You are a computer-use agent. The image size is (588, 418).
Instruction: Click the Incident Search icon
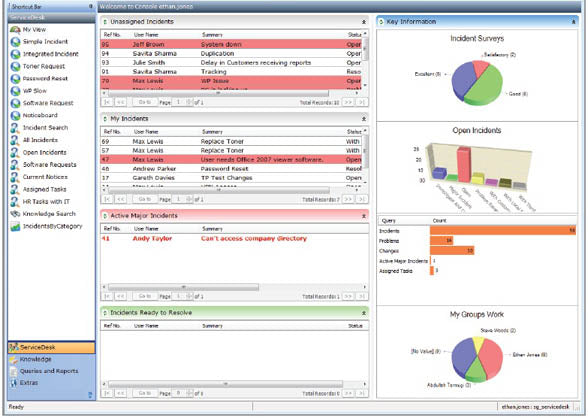point(15,128)
